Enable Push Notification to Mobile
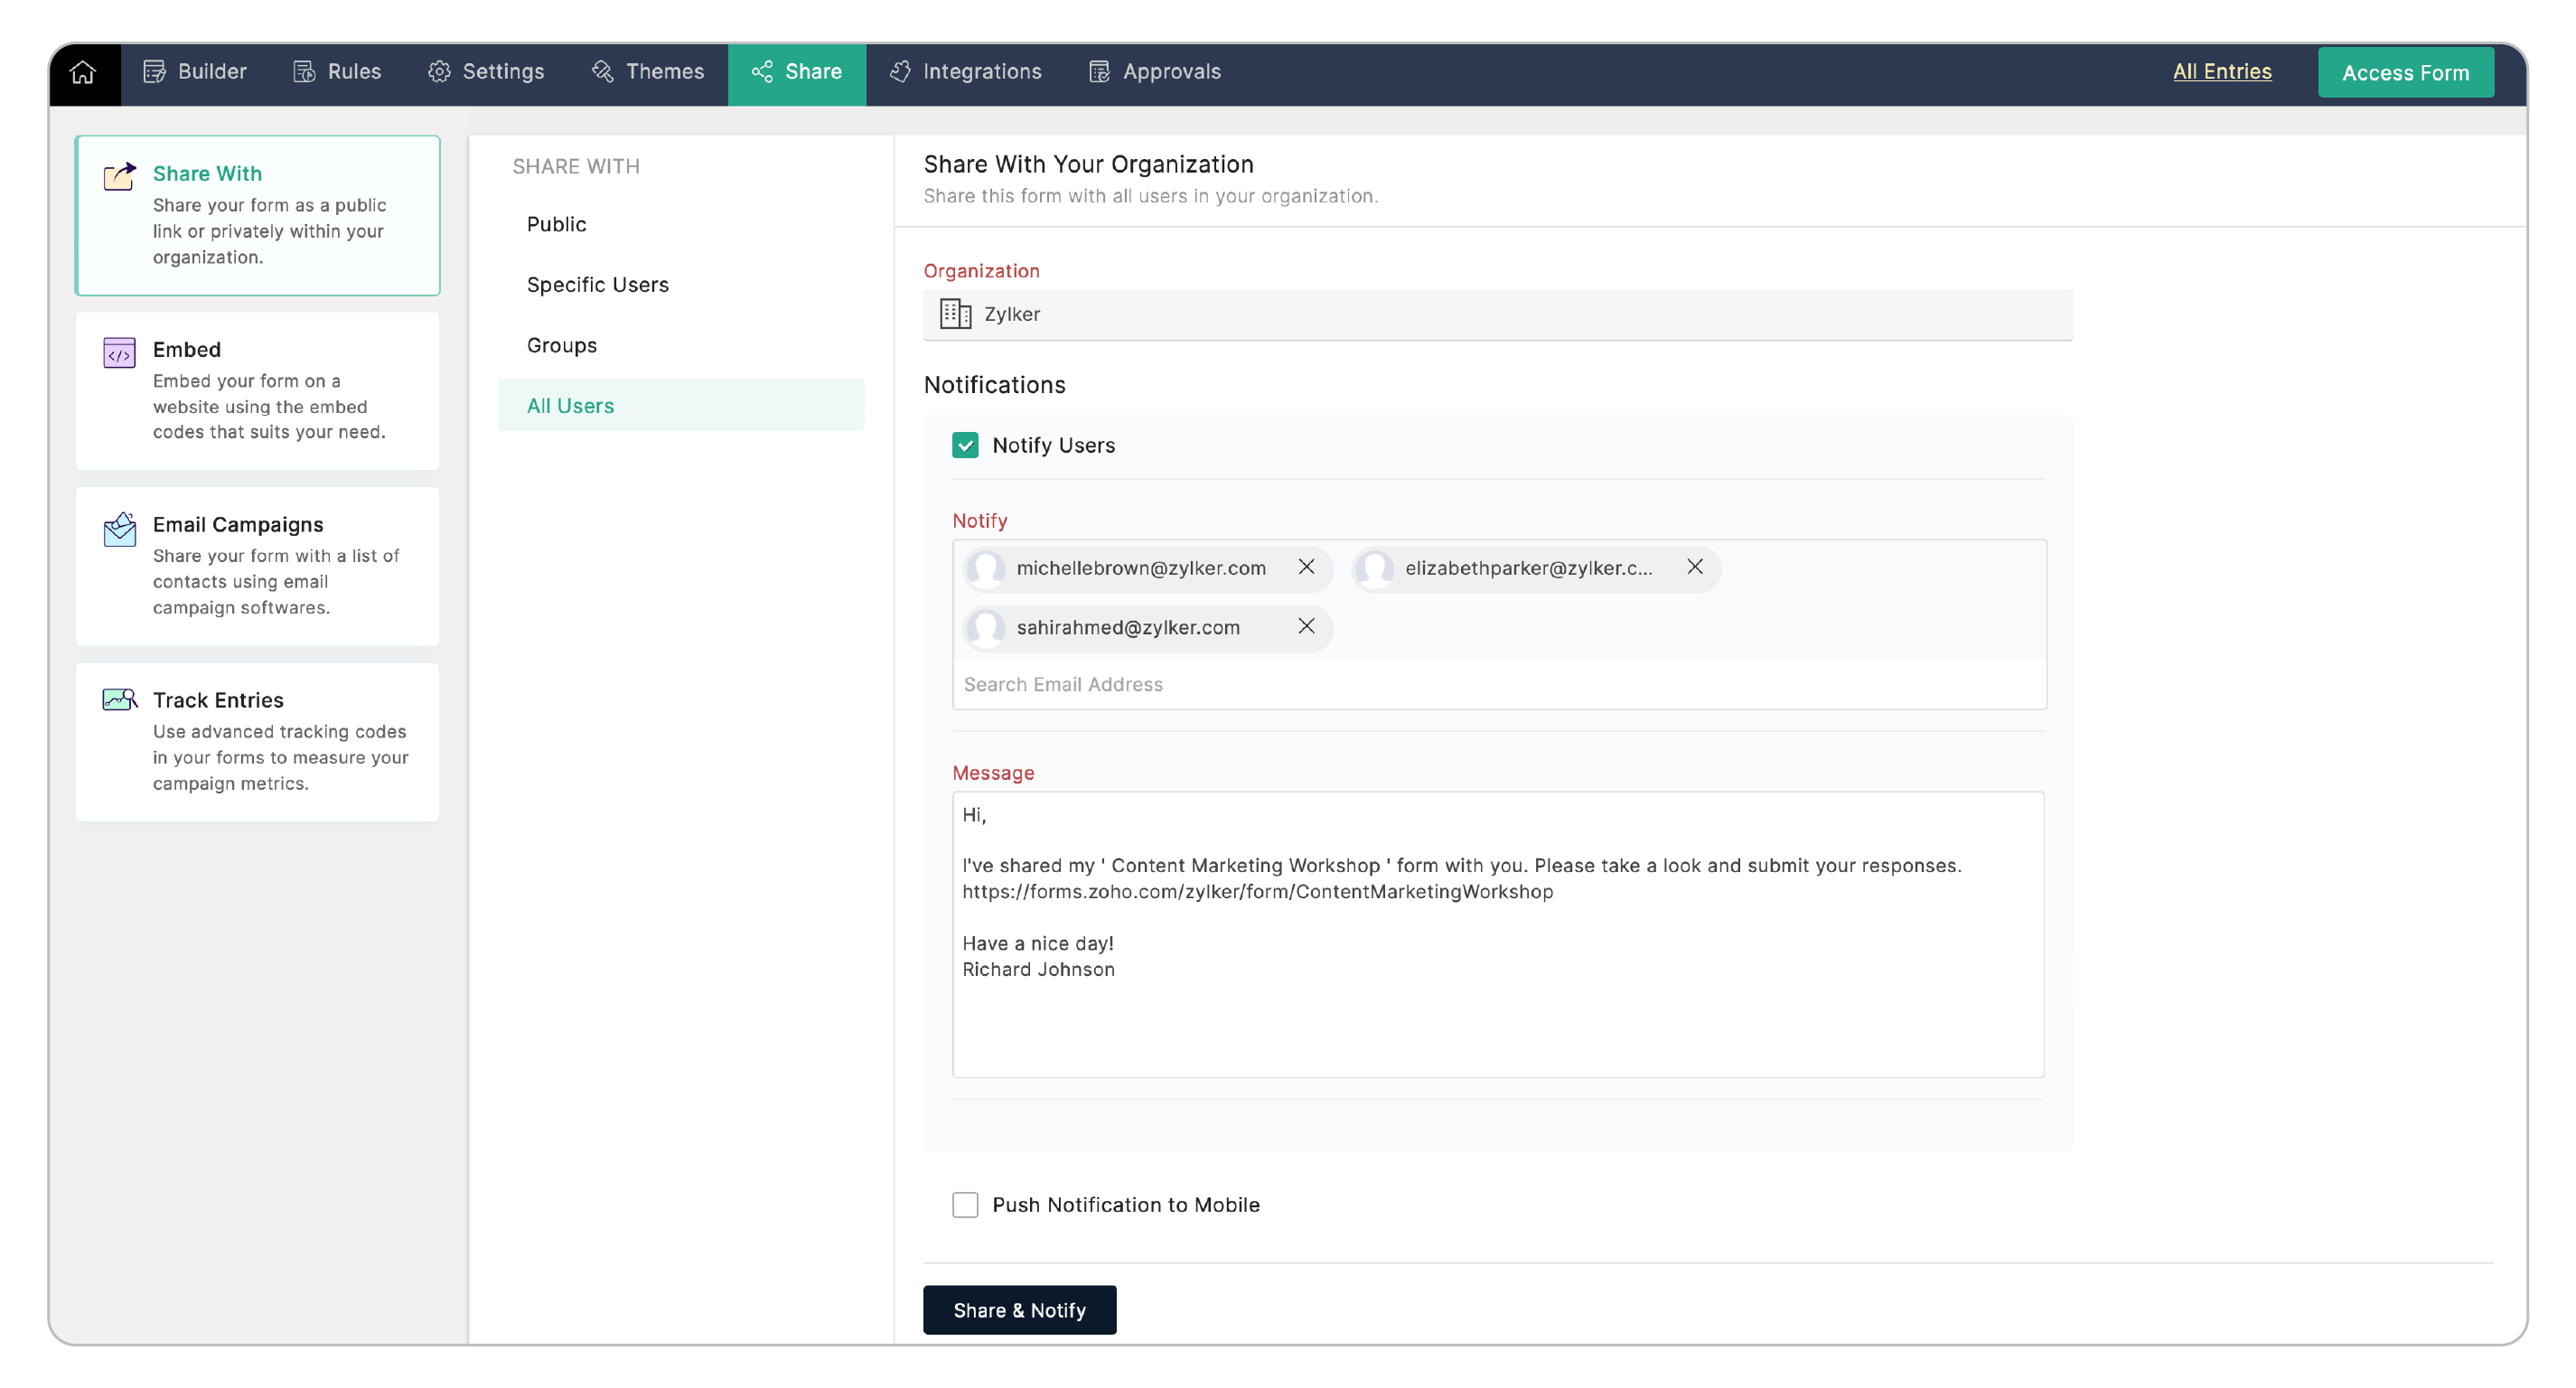The height and width of the screenshot is (1388, 2576). click(965, 1205)
